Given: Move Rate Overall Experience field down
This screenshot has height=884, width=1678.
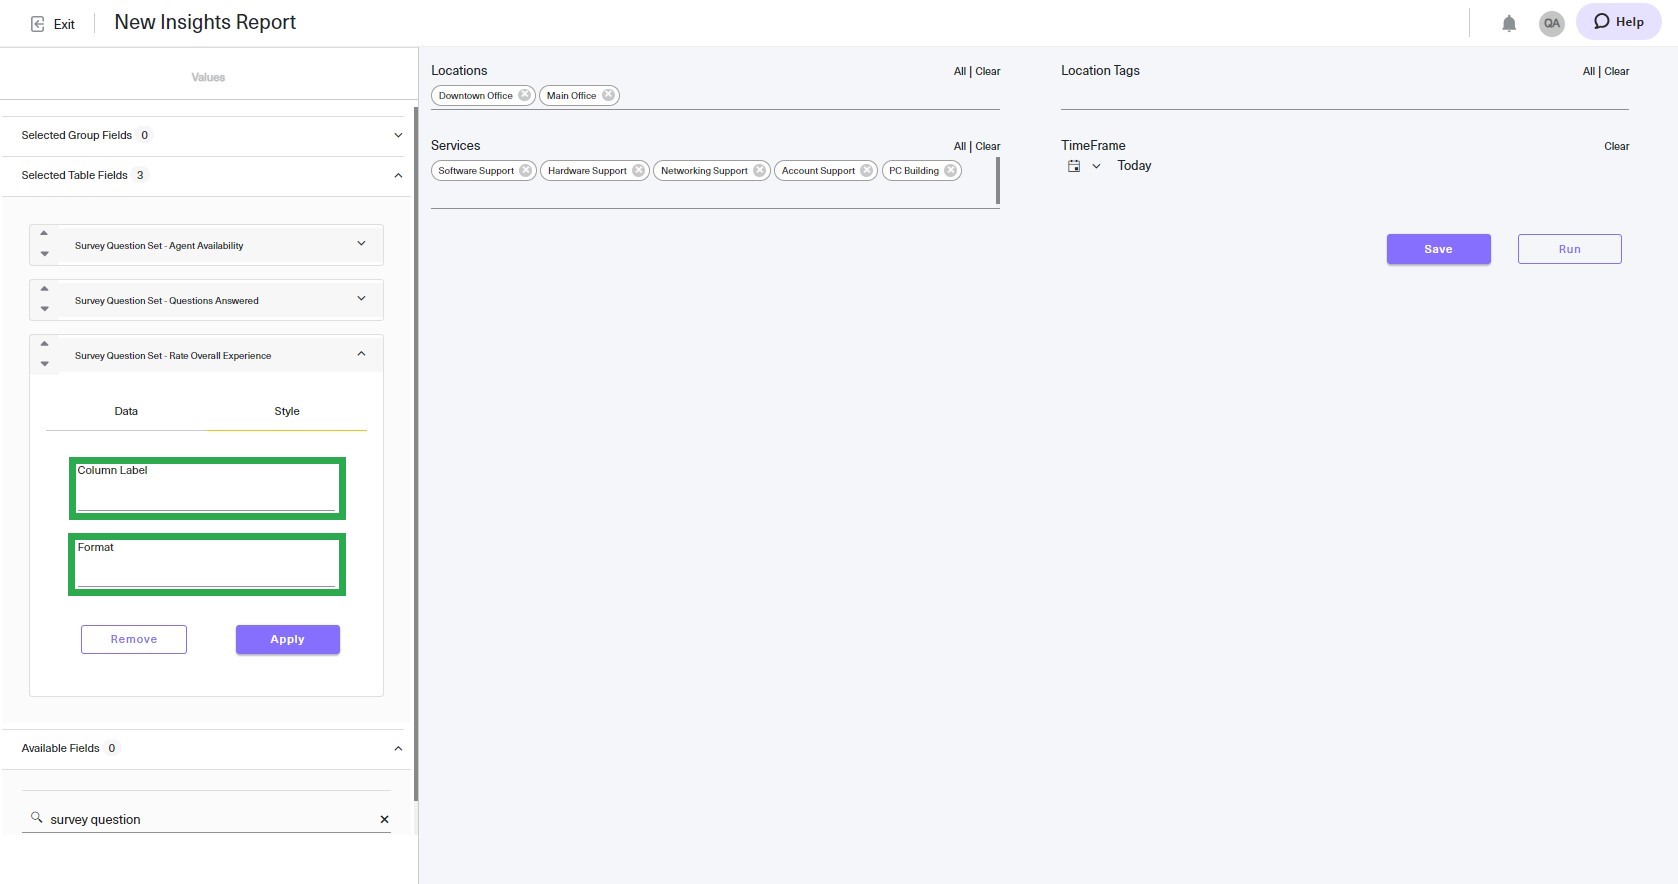Looking at the screenshot, I should 44,364.
